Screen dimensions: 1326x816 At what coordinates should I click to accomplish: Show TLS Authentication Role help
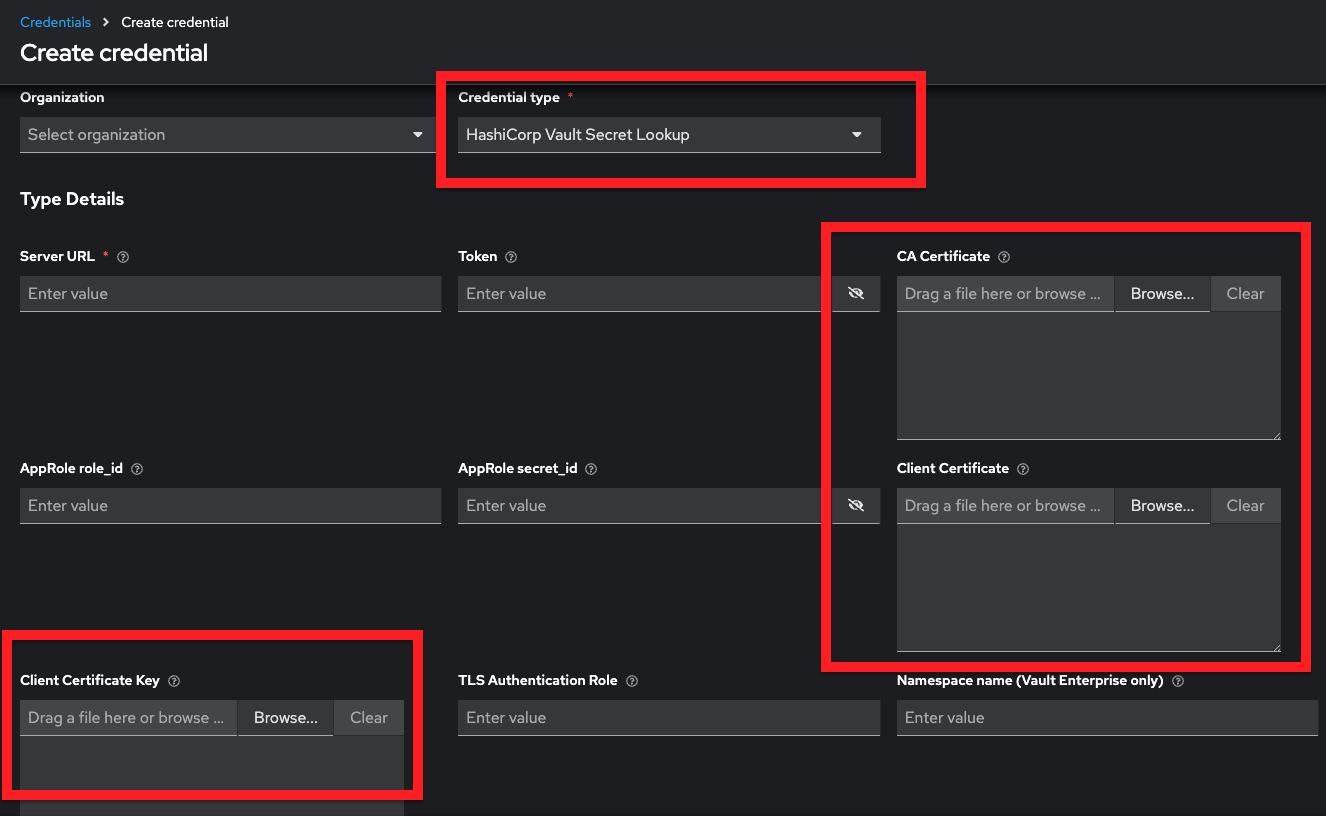pos(632,681)
